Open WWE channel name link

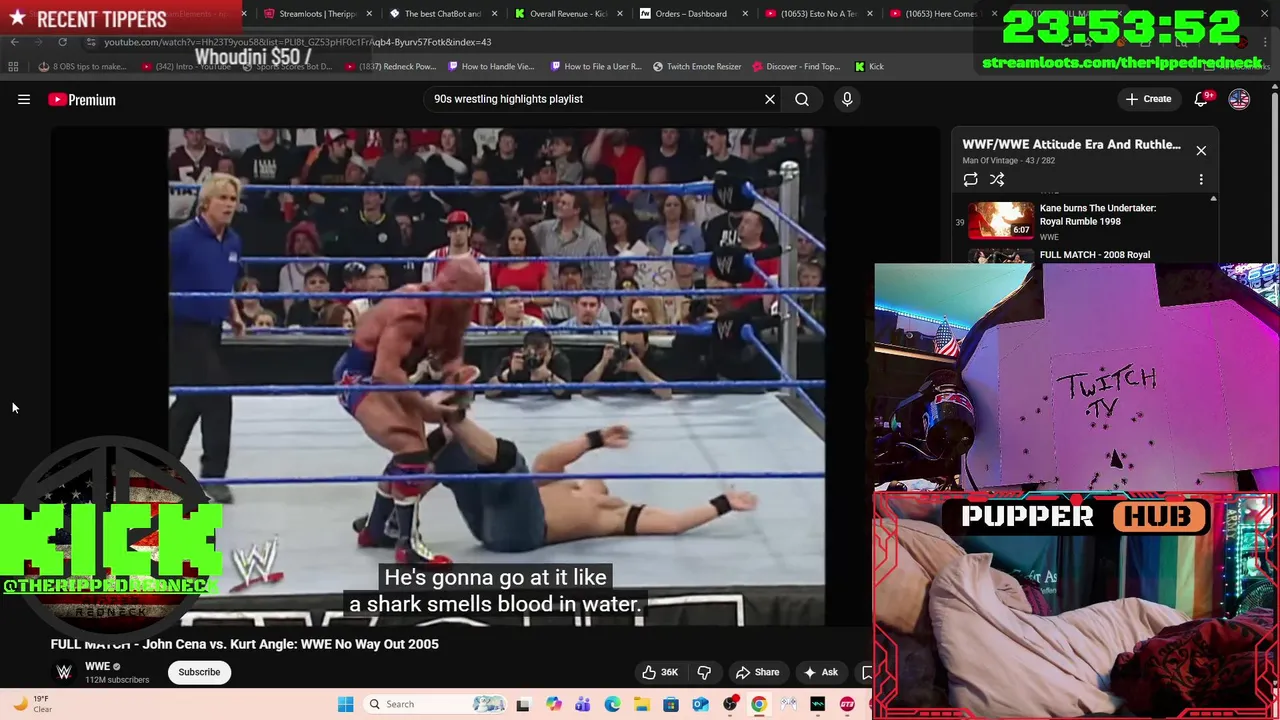[97, 666]
